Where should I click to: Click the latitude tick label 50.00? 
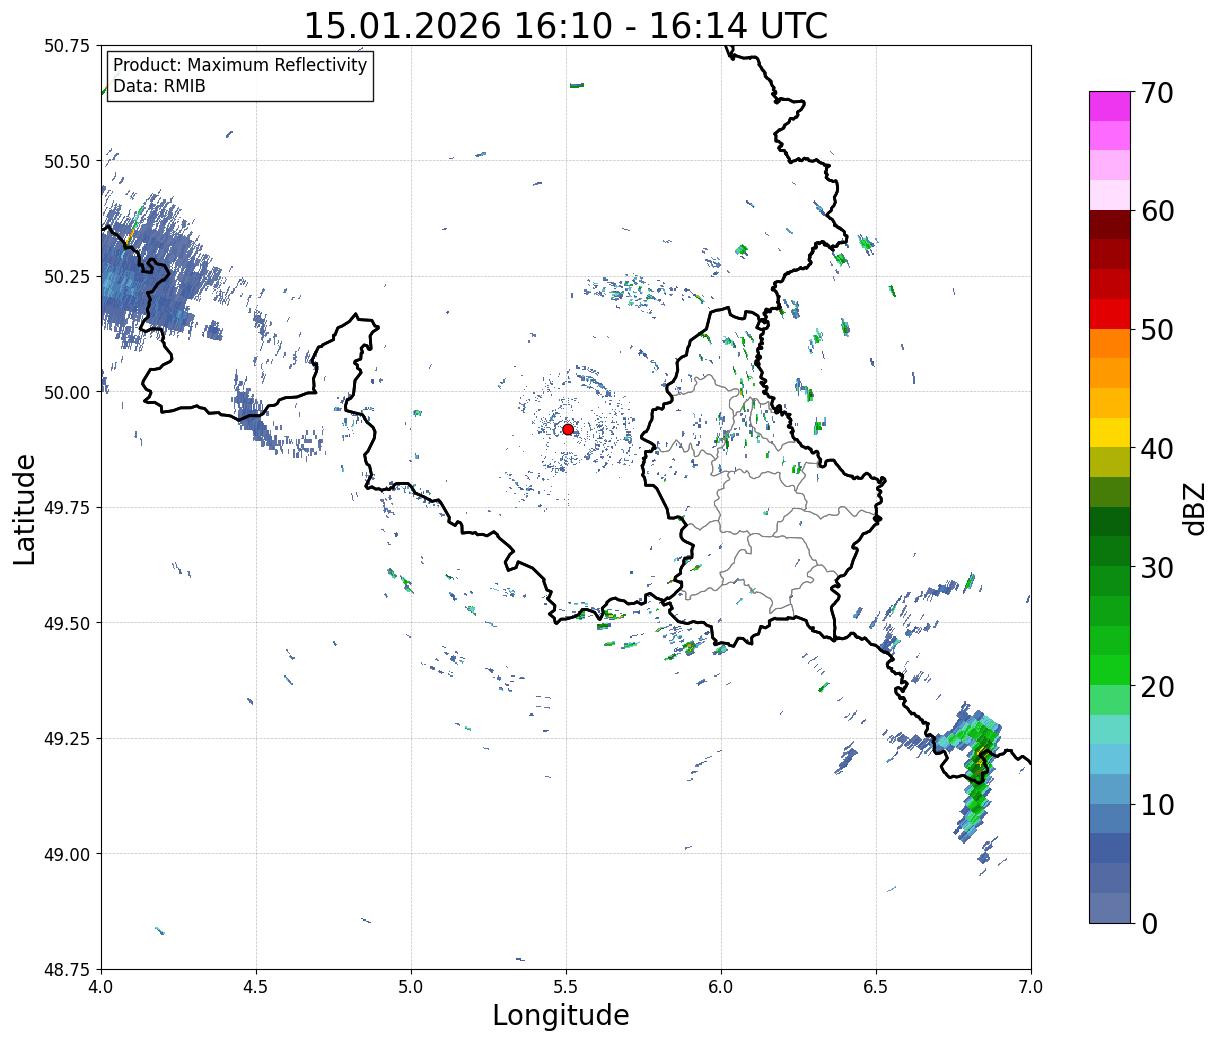click(x=67, y=392)
